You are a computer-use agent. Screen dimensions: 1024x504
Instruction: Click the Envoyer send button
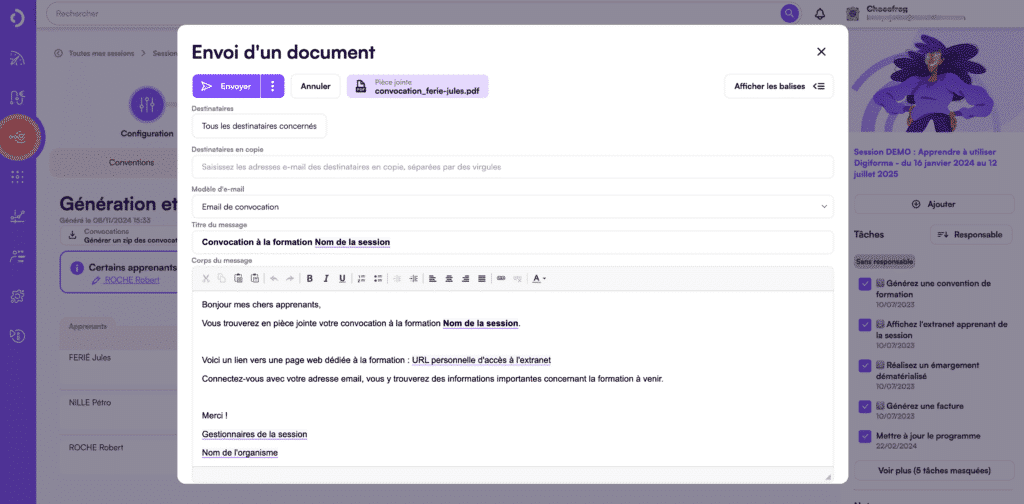(226, 86)
